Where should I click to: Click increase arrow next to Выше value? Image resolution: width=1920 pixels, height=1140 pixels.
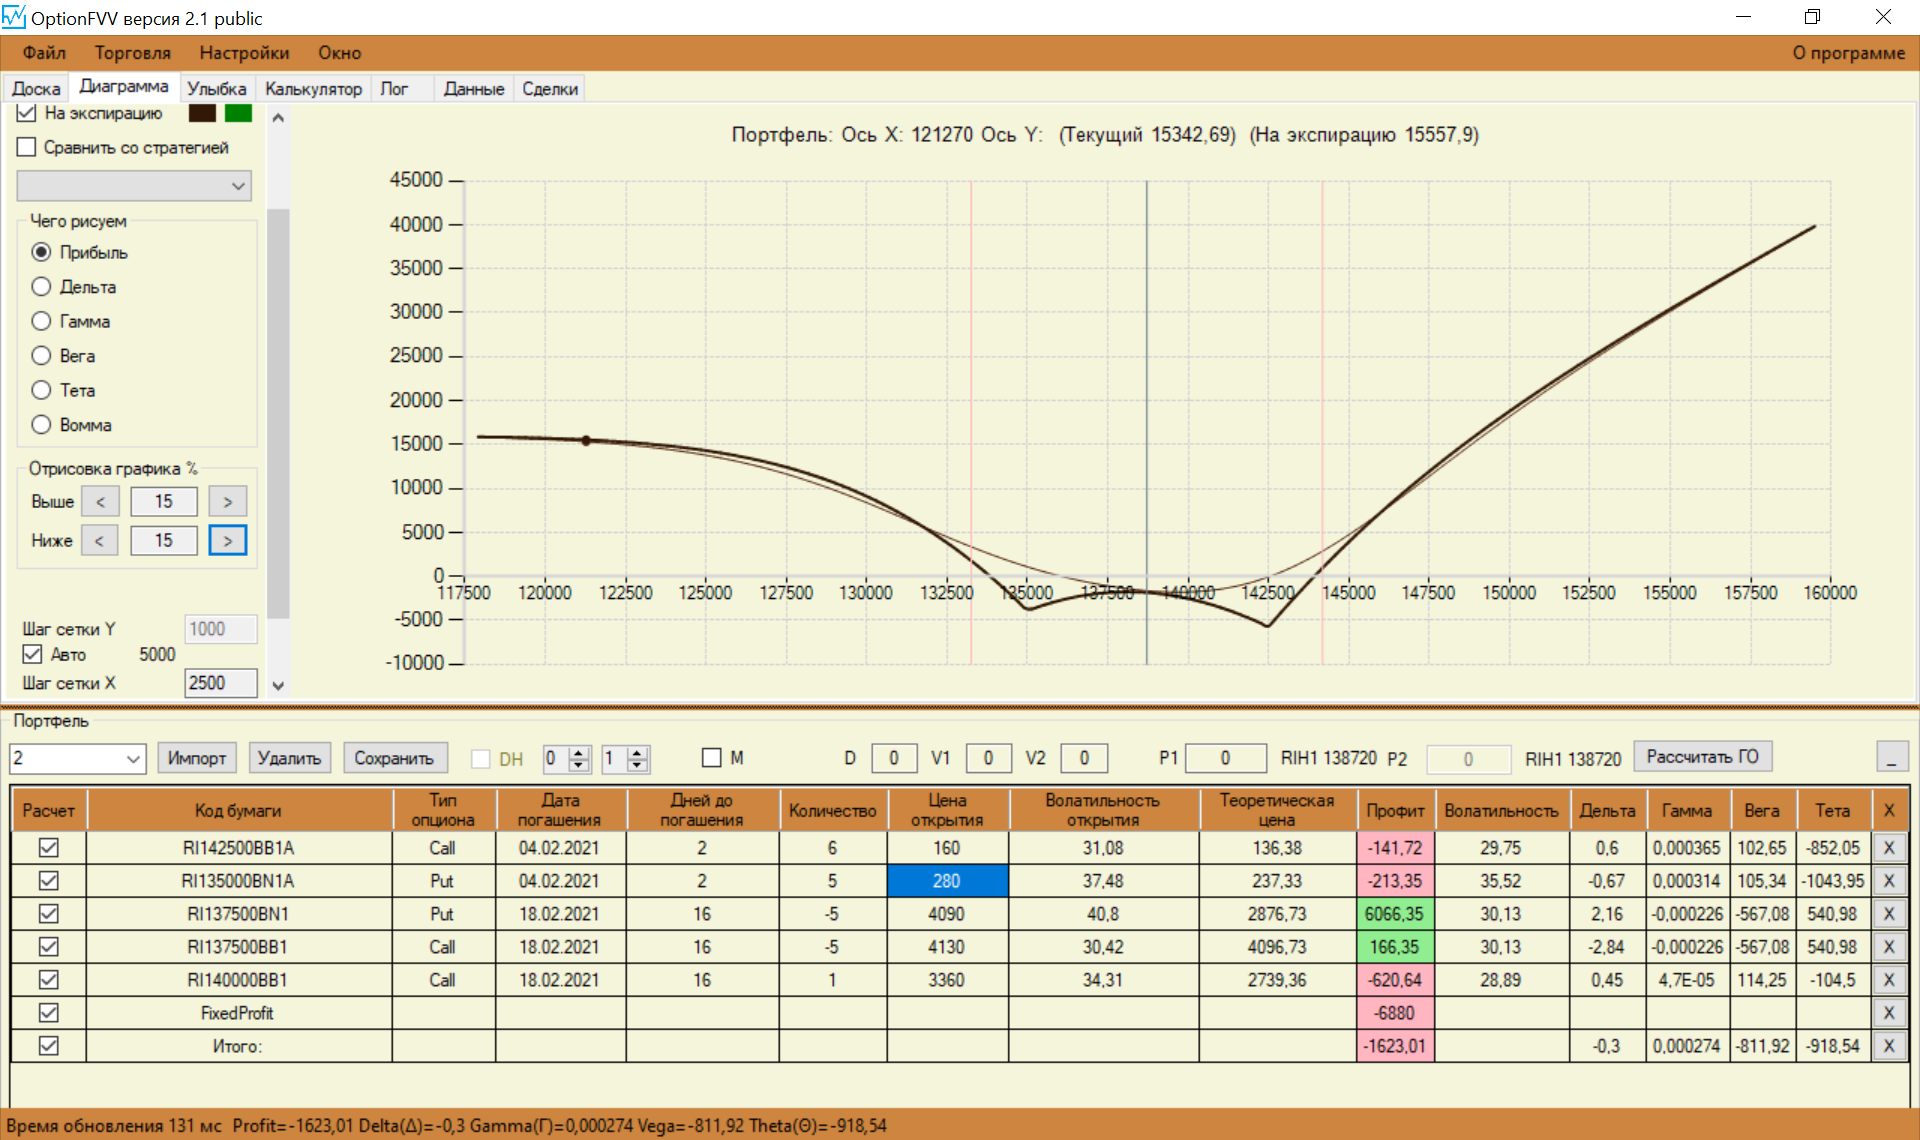pos(228,502)
